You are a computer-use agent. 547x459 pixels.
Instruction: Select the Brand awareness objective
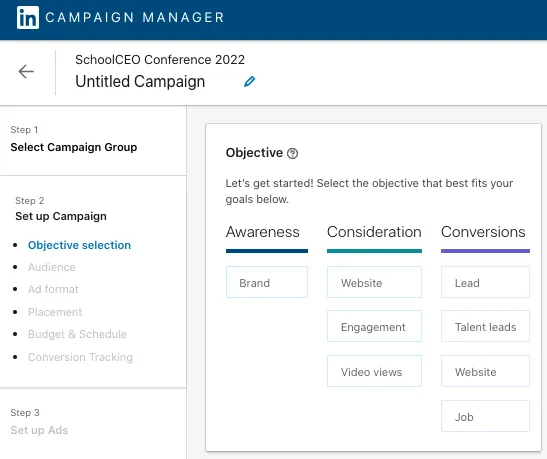[267, 282]
